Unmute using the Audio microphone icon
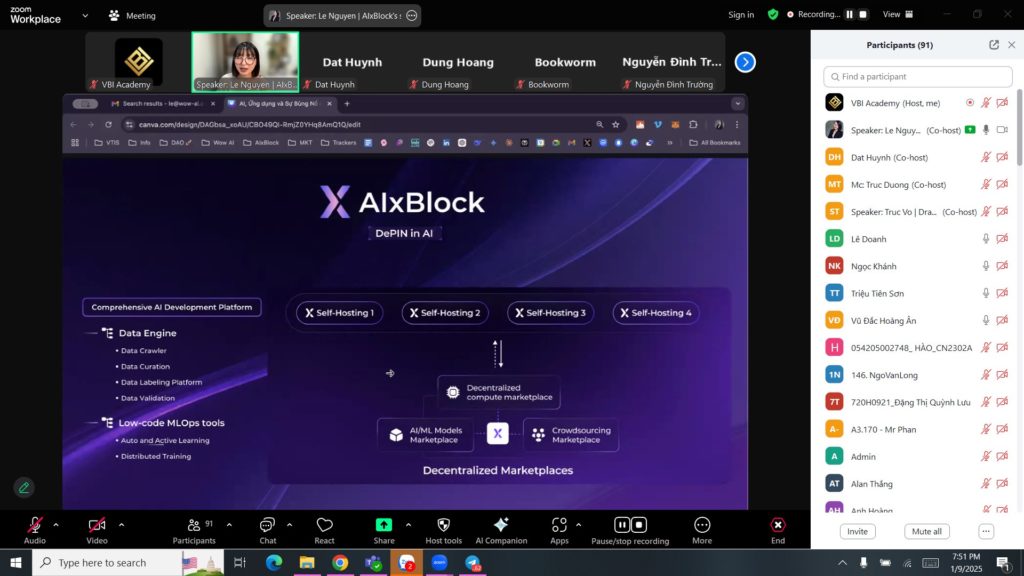This screenshot has width=1024, height=576. click(x=35, y=525)
